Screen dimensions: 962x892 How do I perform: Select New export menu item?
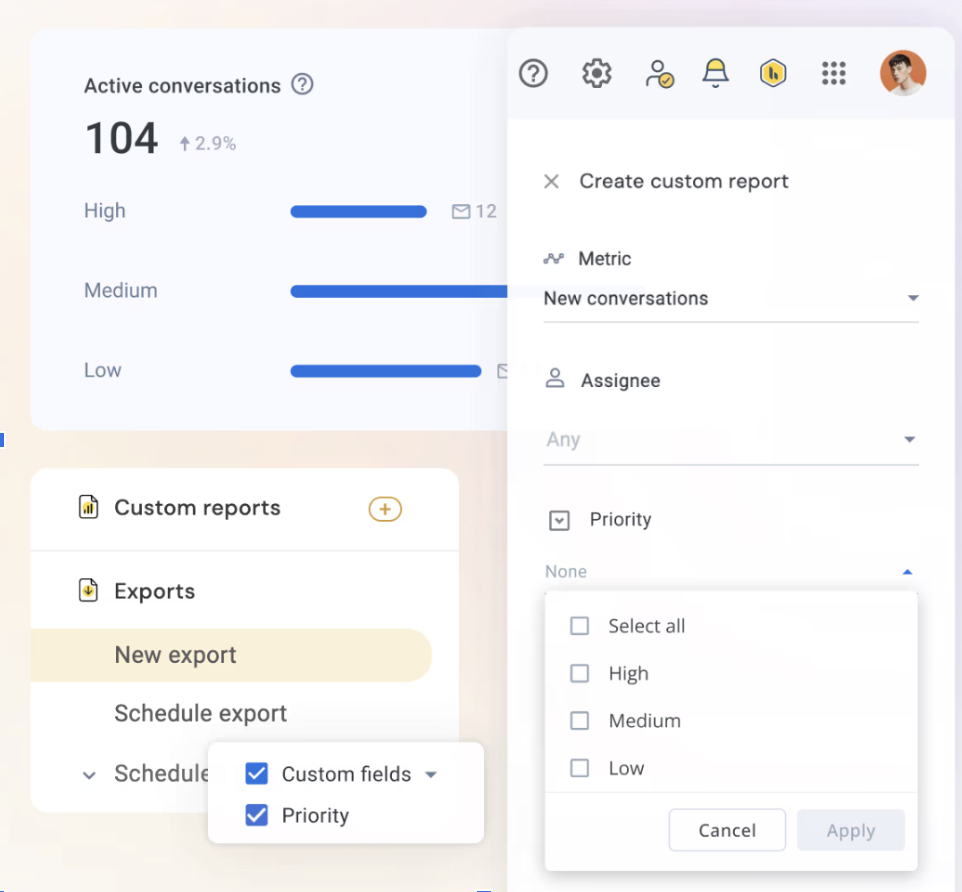tap(176, 655)
